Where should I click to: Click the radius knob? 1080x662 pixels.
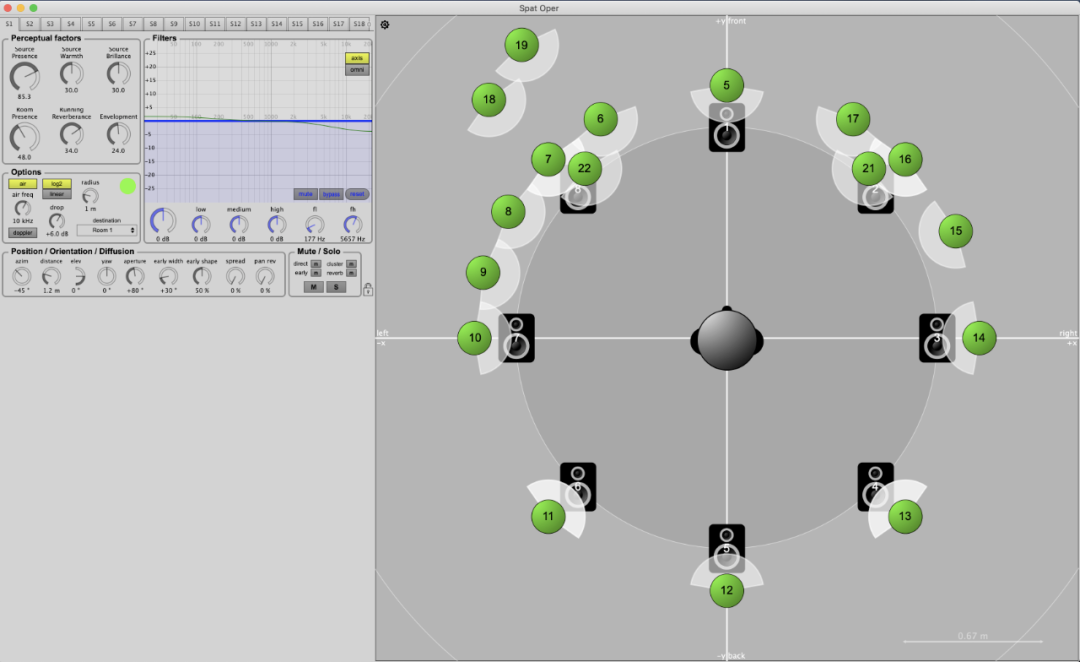(x=90, y=196)
